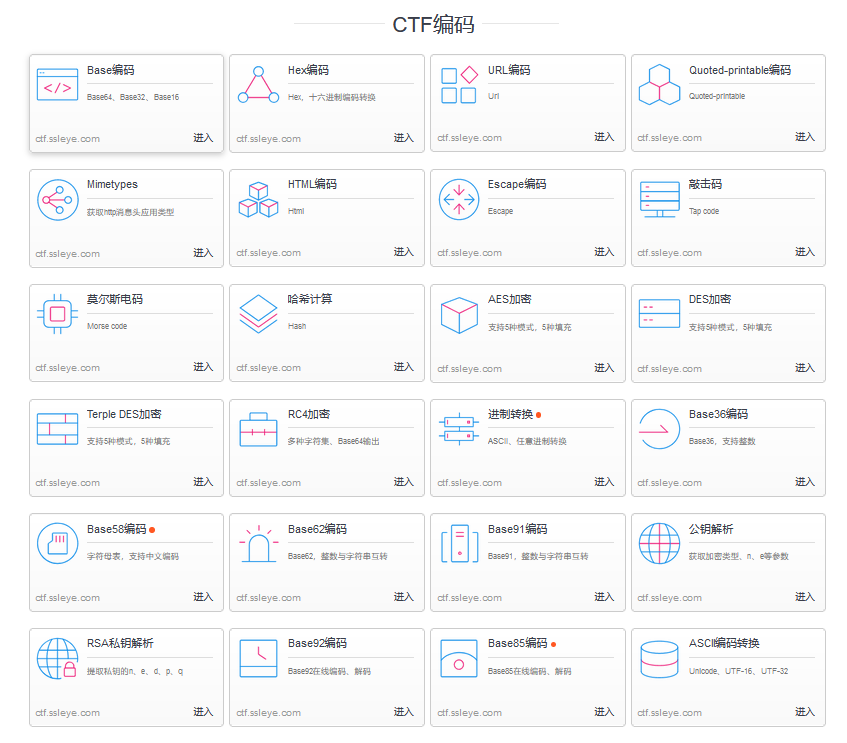Screen dimensions: 847x743
Task: Open 进入 link on Base36编码 card
Action: (805, 482)
